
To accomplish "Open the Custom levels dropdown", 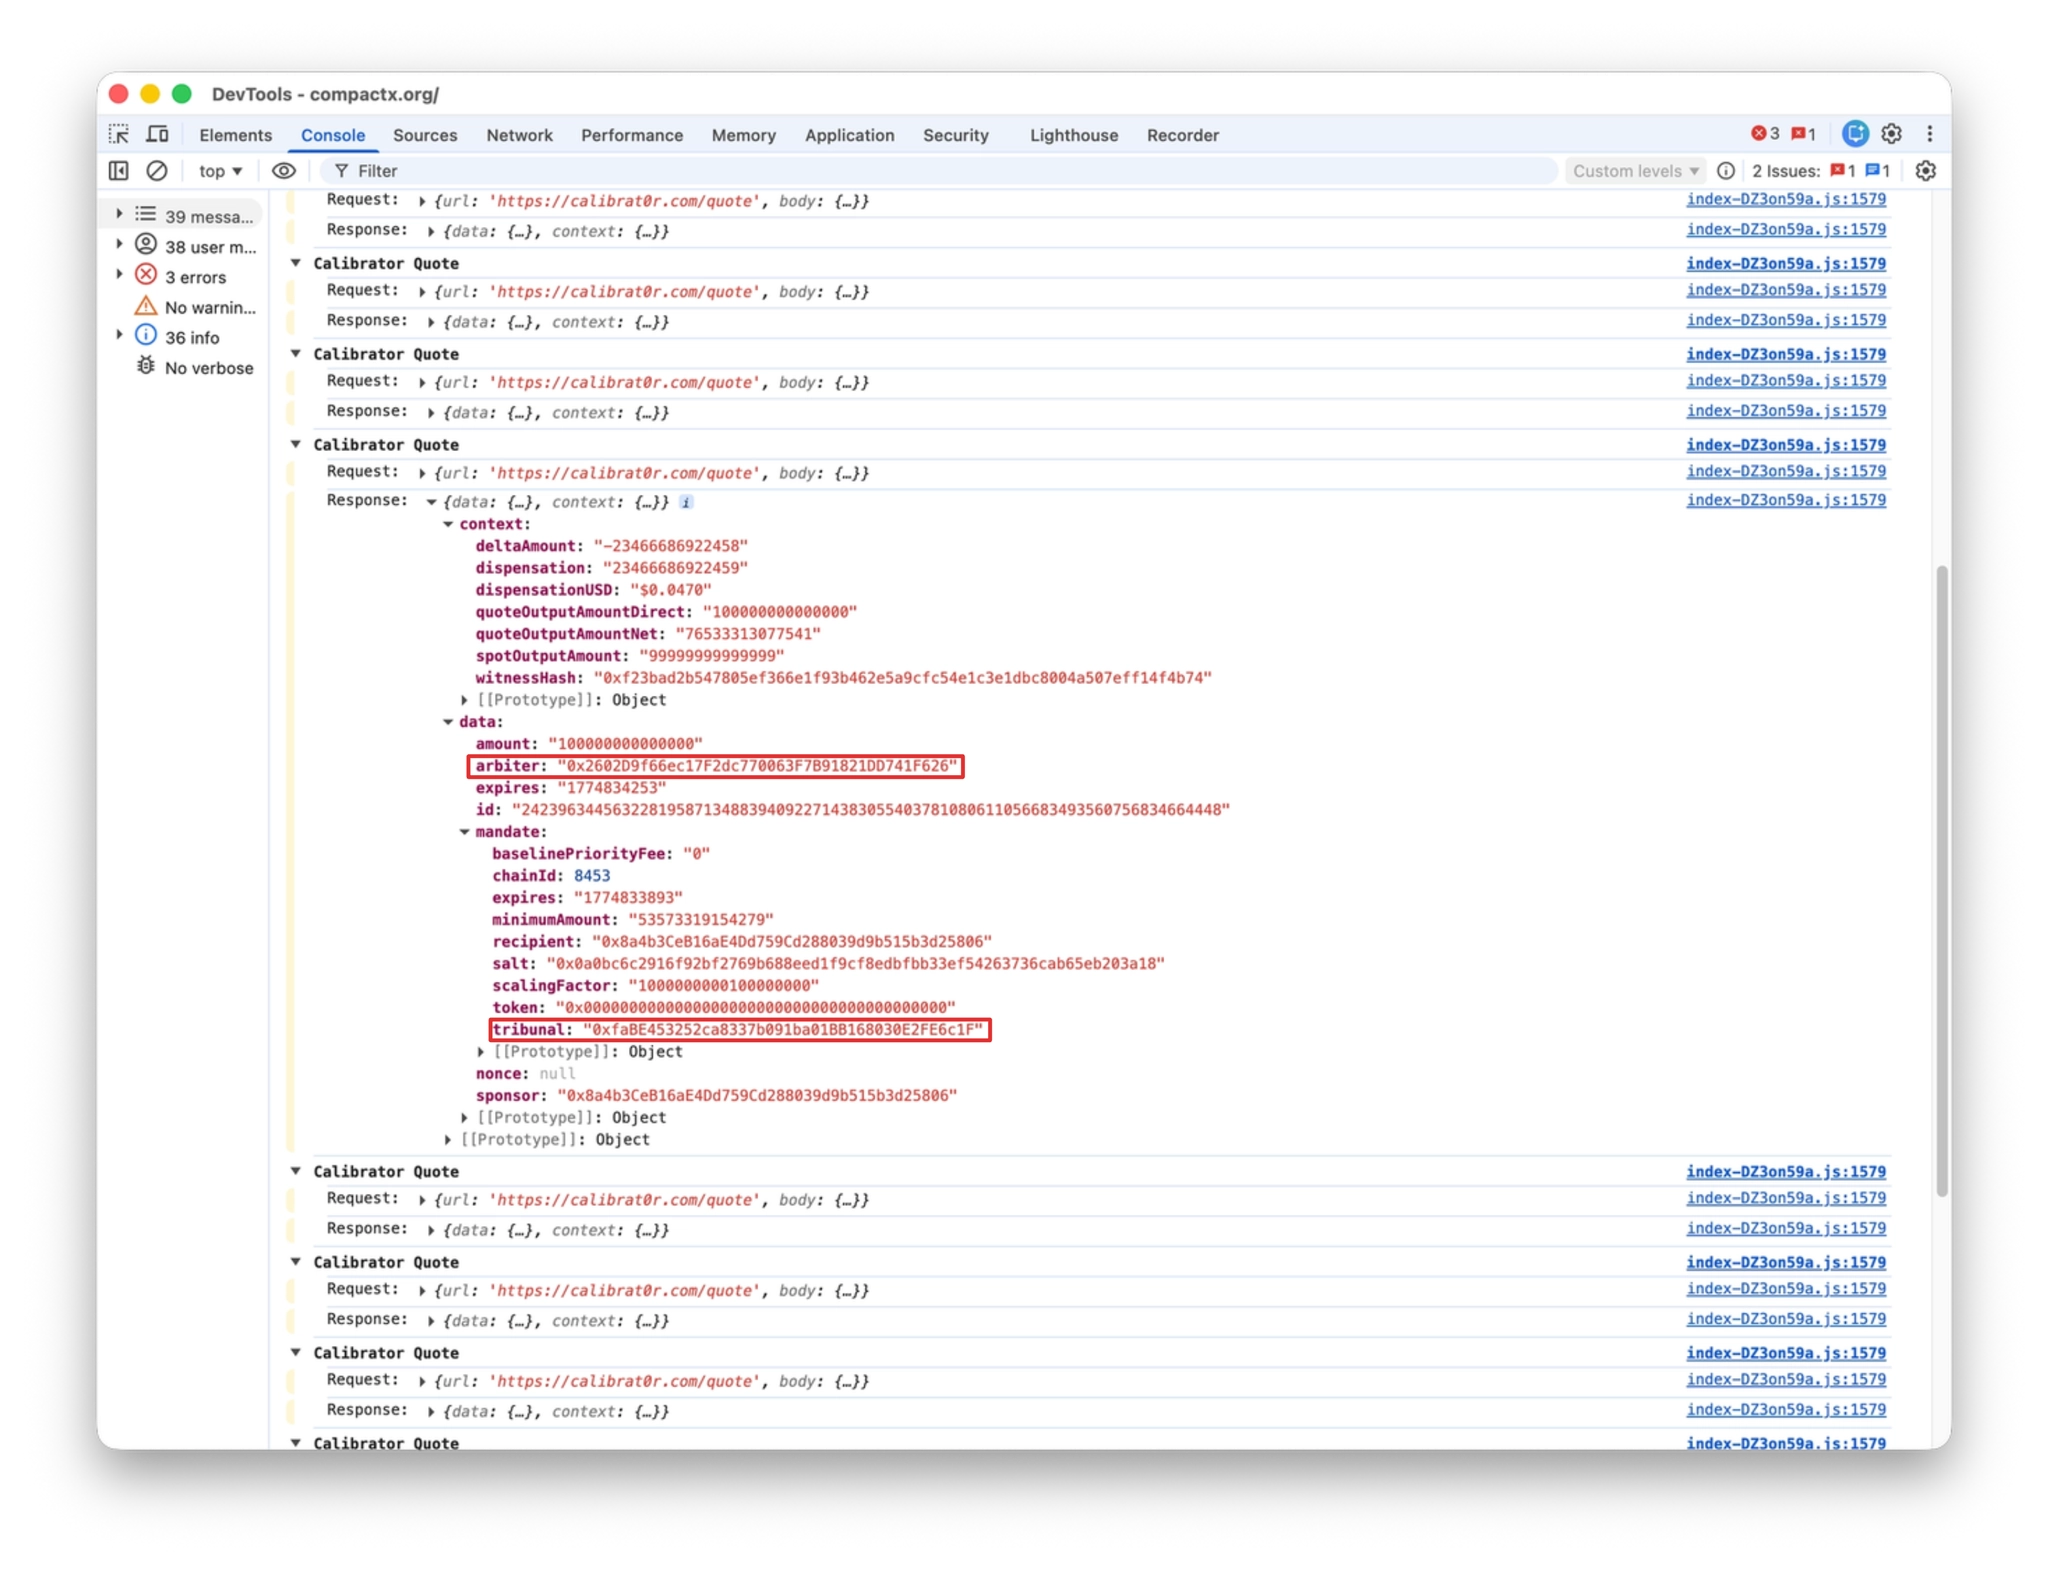I will 1635,171.
